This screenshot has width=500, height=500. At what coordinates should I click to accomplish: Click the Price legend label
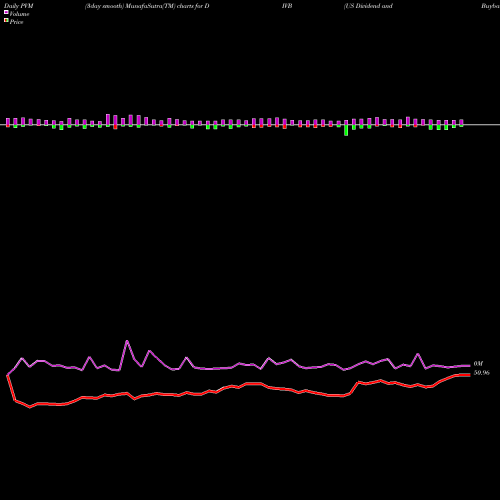tap(16, 22)
